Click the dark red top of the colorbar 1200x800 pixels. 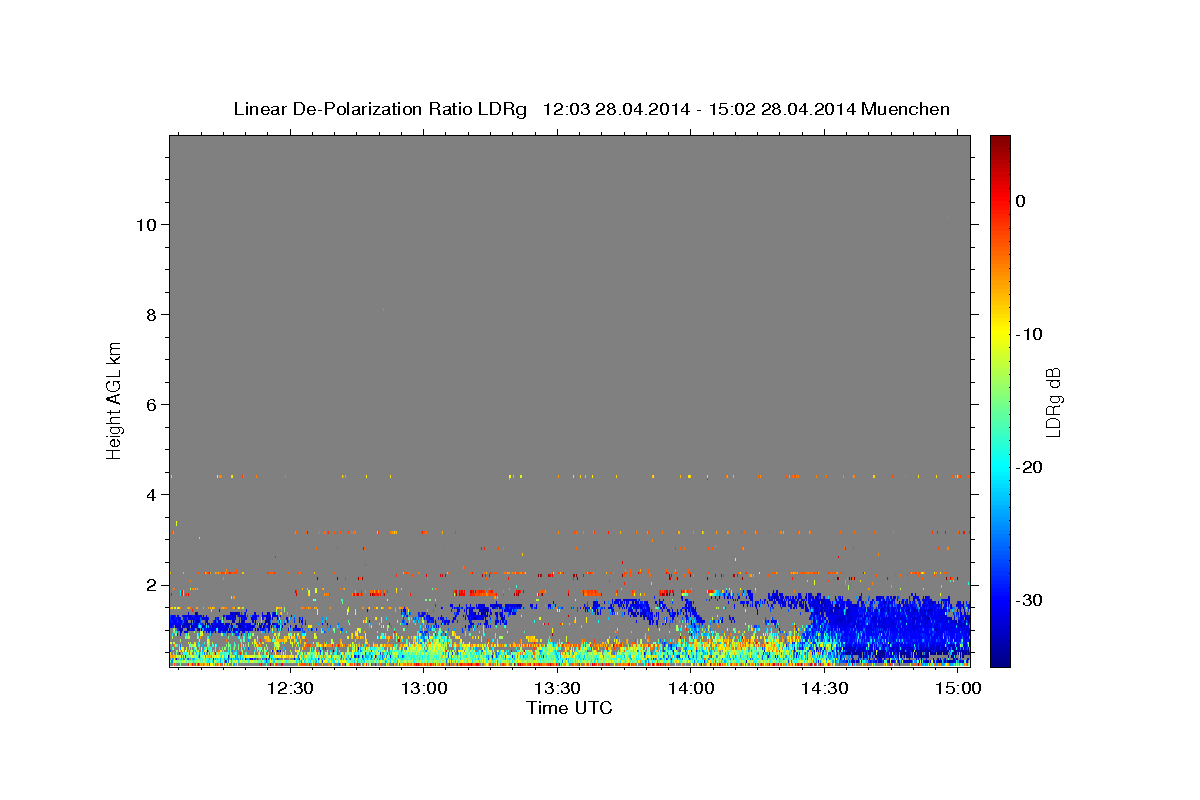1000,143
